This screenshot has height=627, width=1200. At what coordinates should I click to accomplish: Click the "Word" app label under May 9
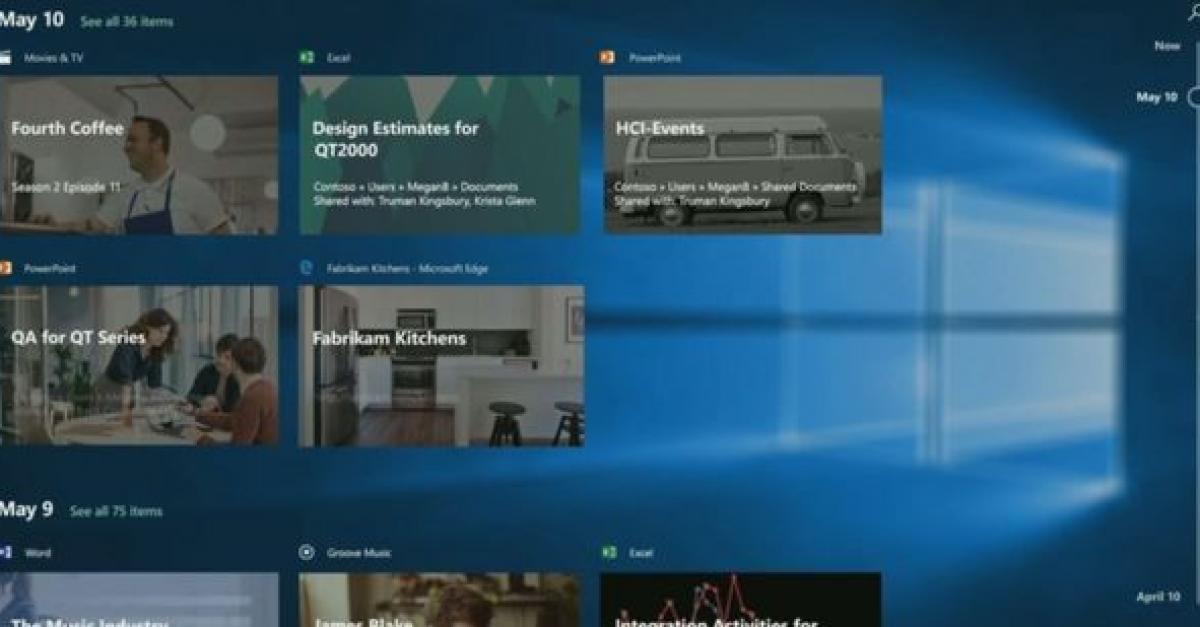pyautogui.click(x=37, y=552)
